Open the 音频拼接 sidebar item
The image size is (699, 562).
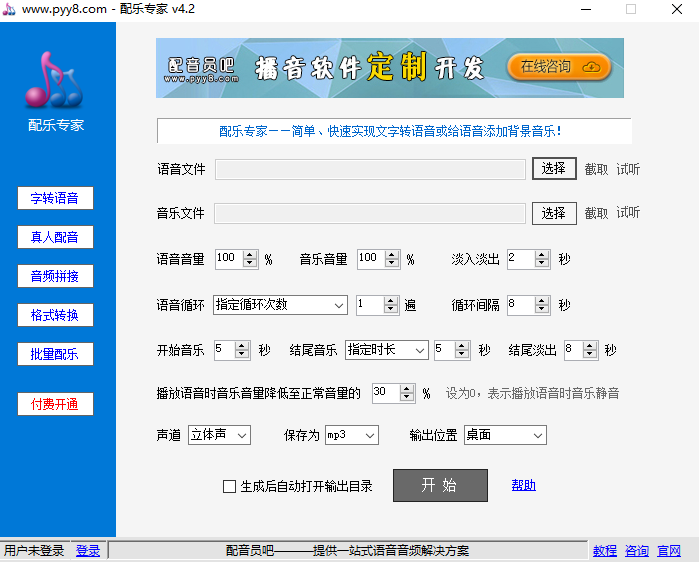click(55, 276)
